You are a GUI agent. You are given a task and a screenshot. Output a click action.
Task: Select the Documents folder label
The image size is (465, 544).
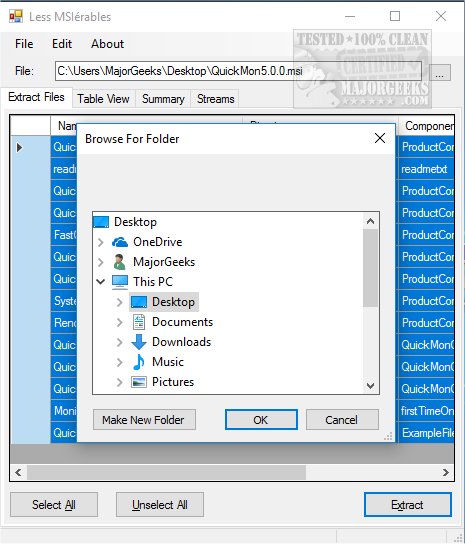click(x=183, y=322)
